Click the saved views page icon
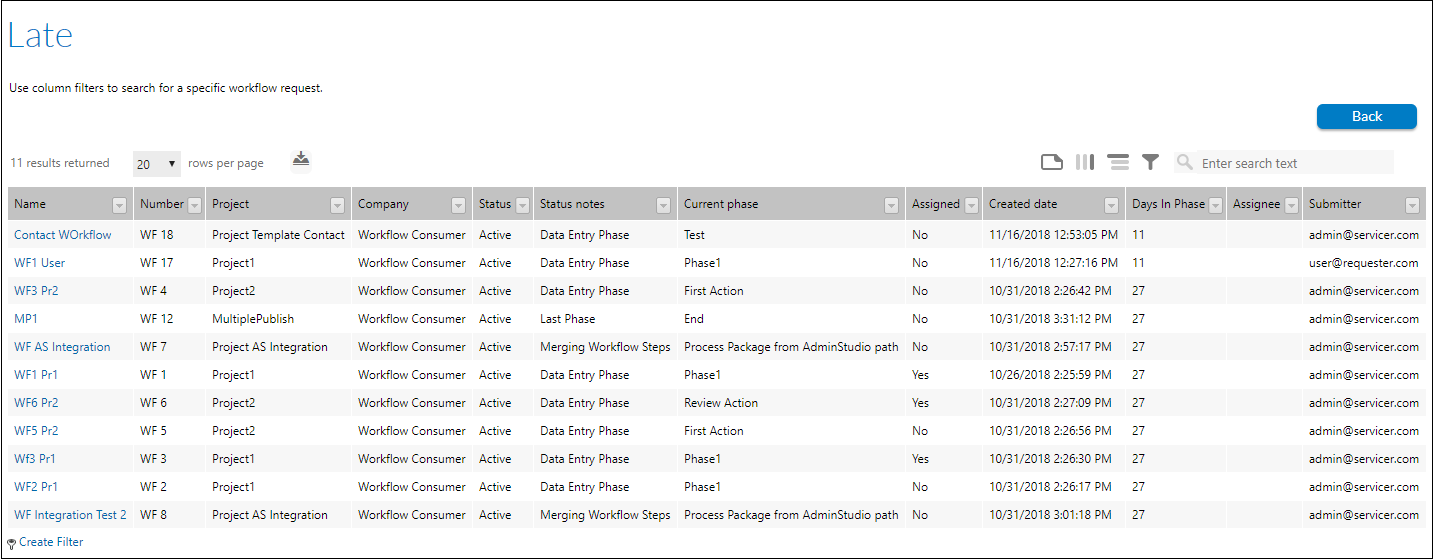1434x559 pixels. pyautogui.click(x=1051, y=162)
